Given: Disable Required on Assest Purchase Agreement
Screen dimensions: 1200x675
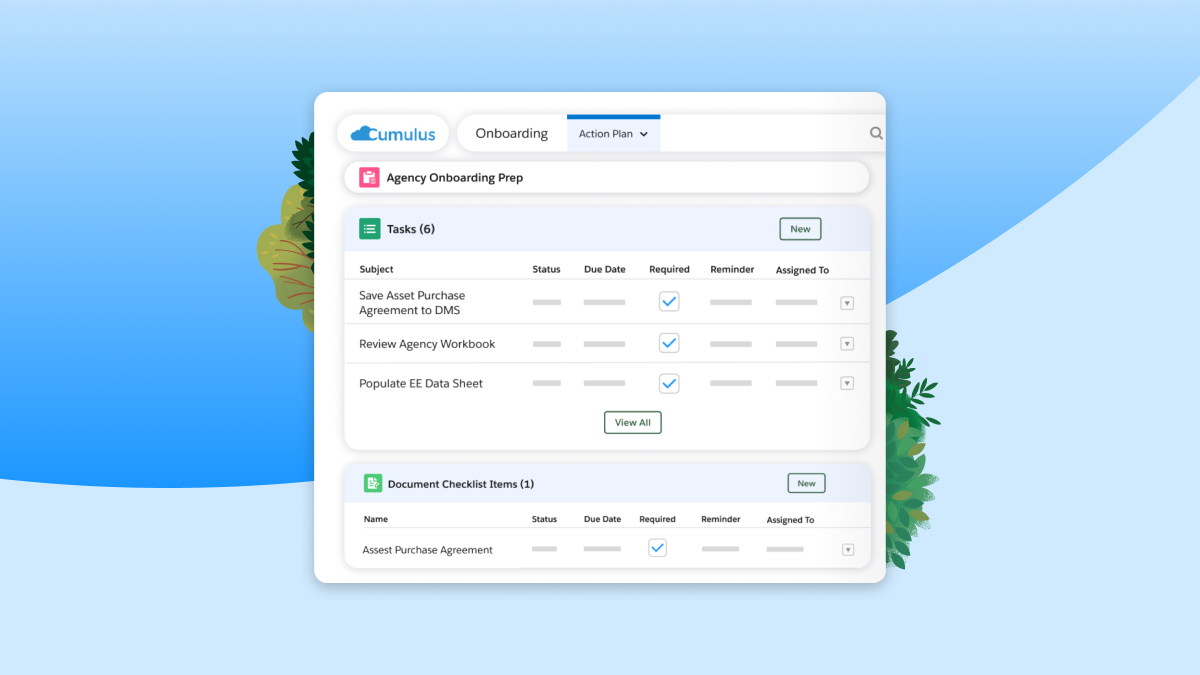Looking at the screenshot, I should pos(657,547).
